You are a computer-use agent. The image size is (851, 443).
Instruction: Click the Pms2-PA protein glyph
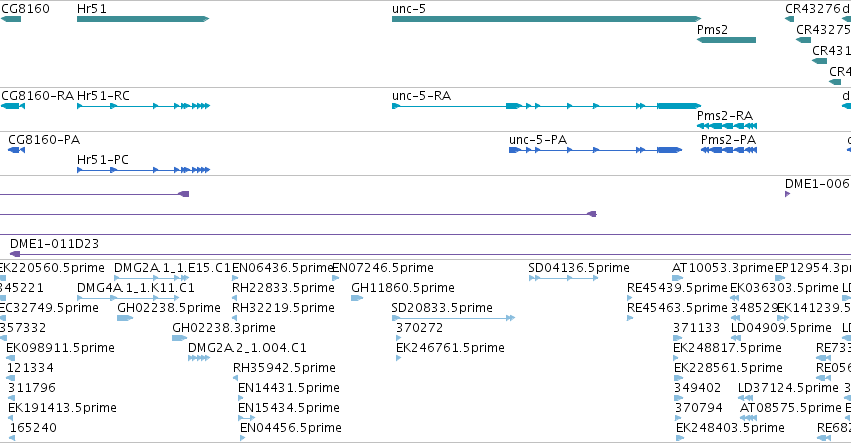[x=729, y=150]
